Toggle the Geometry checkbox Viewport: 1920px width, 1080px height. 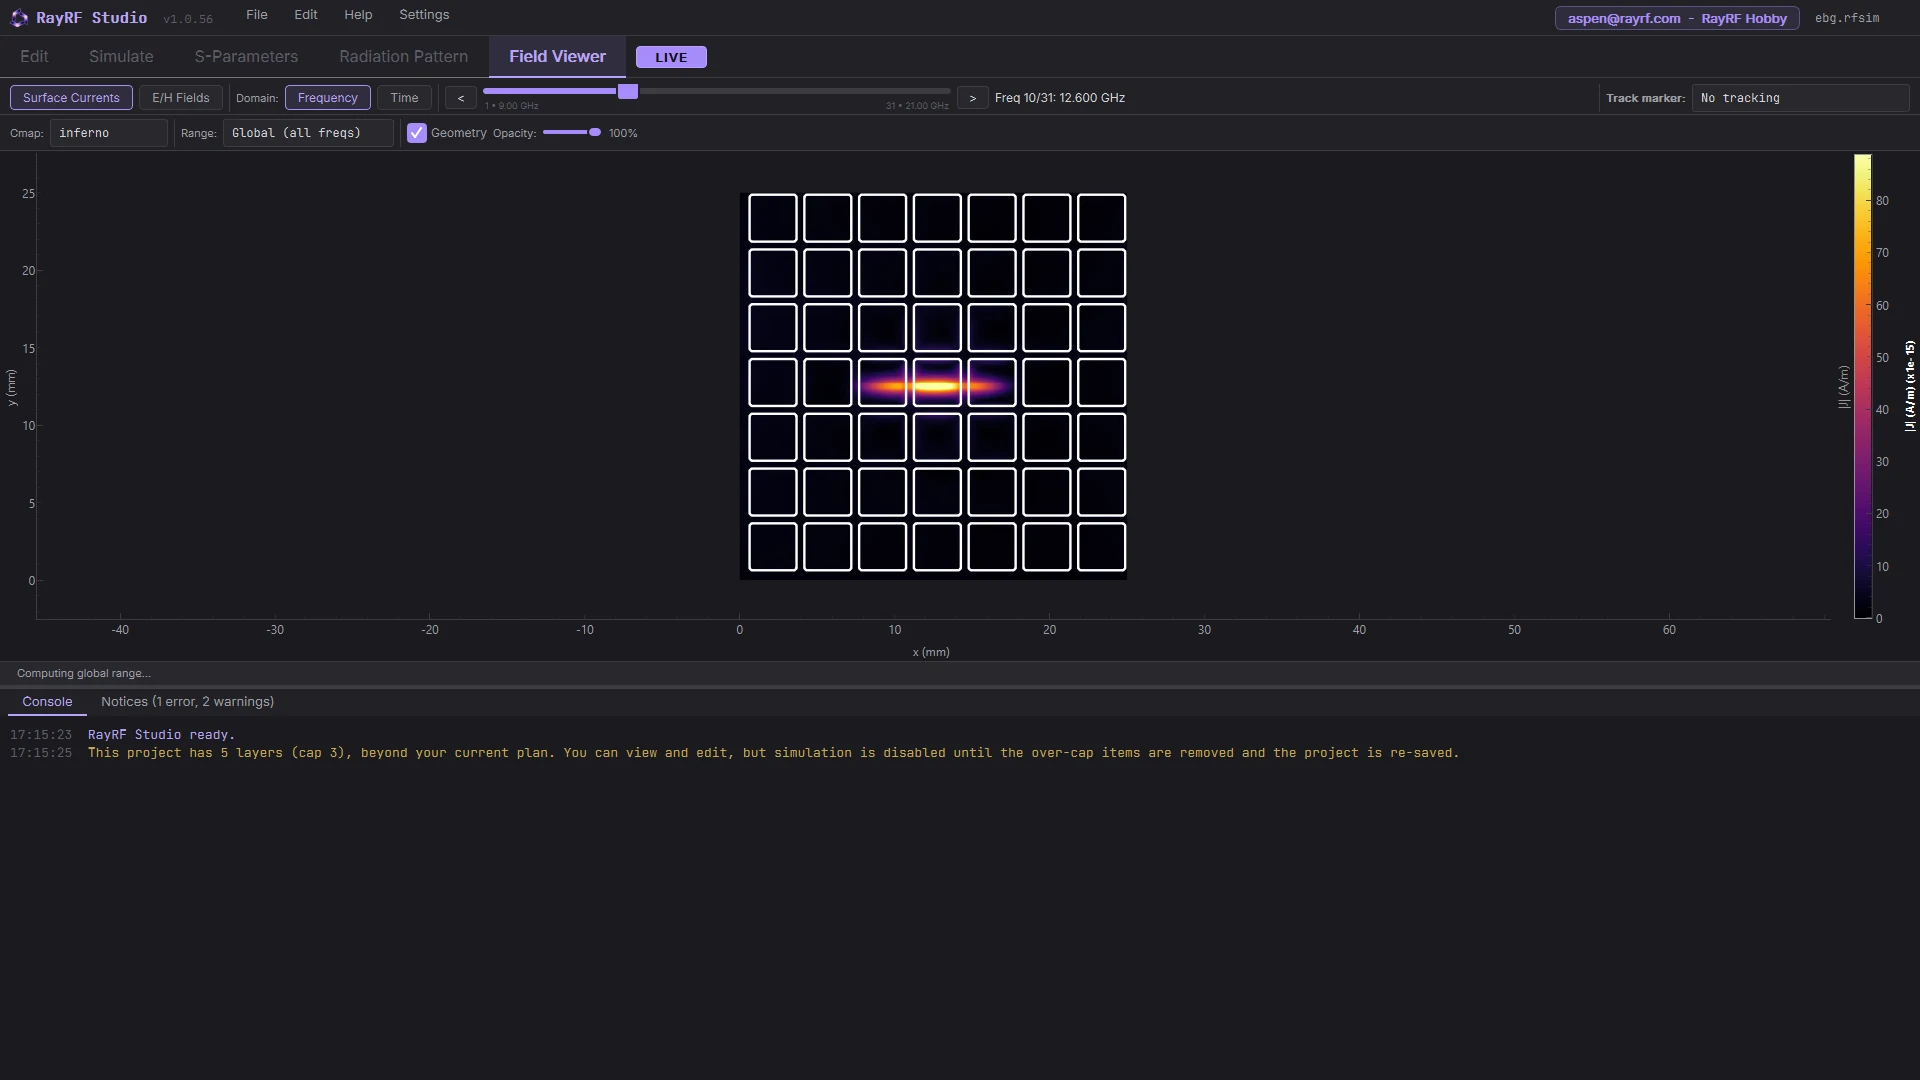(417, 133)
